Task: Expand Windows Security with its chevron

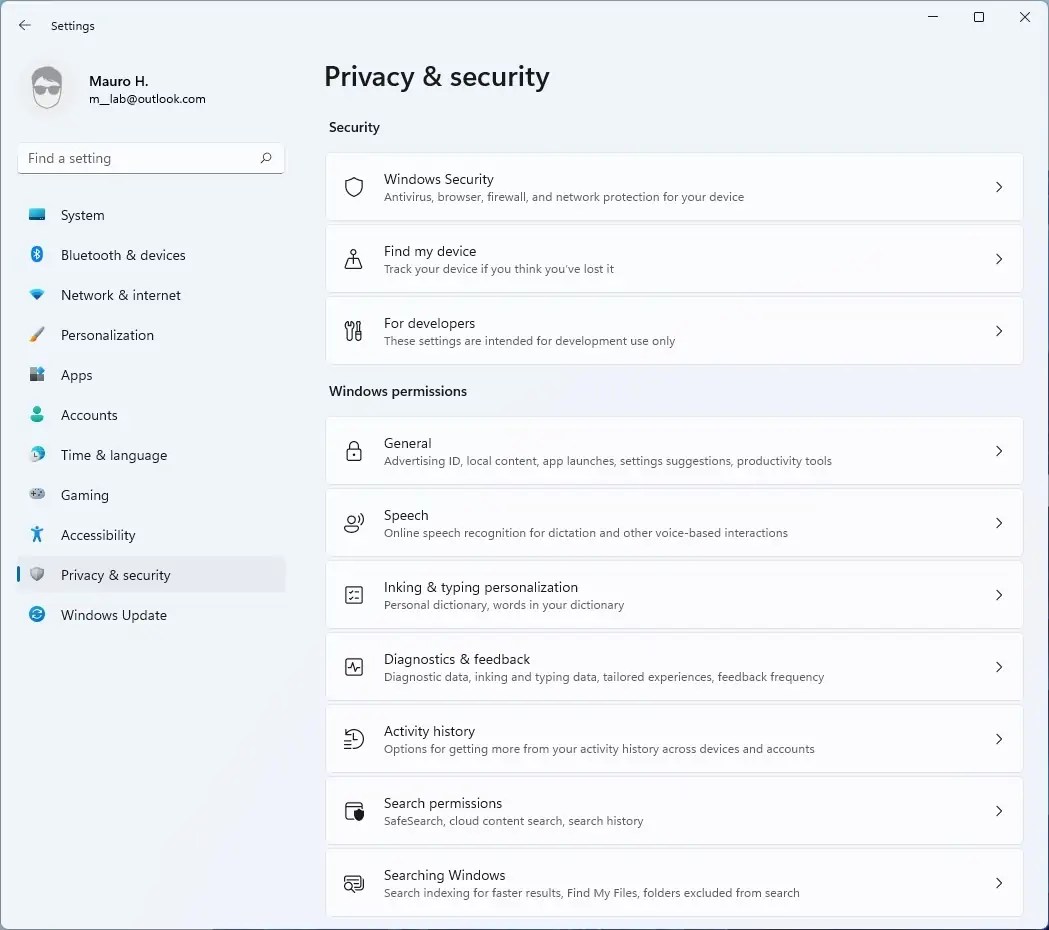Action: click(x=999, y=187)
